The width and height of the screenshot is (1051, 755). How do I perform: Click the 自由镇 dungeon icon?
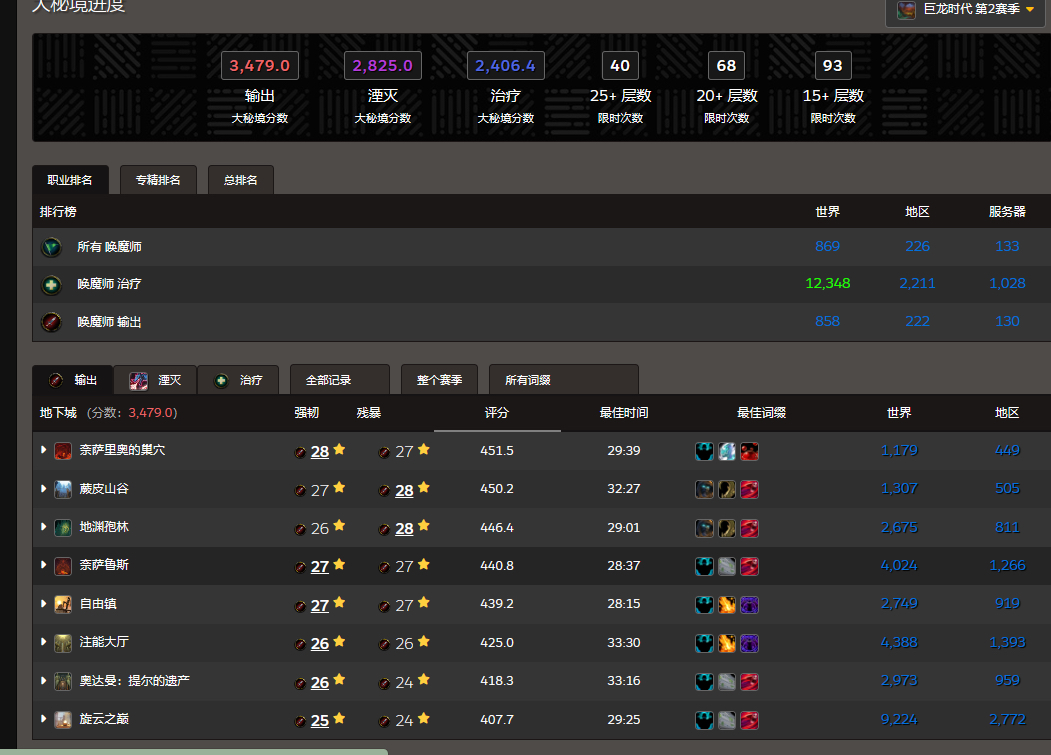pyautogui.click(x=63, y=604)
